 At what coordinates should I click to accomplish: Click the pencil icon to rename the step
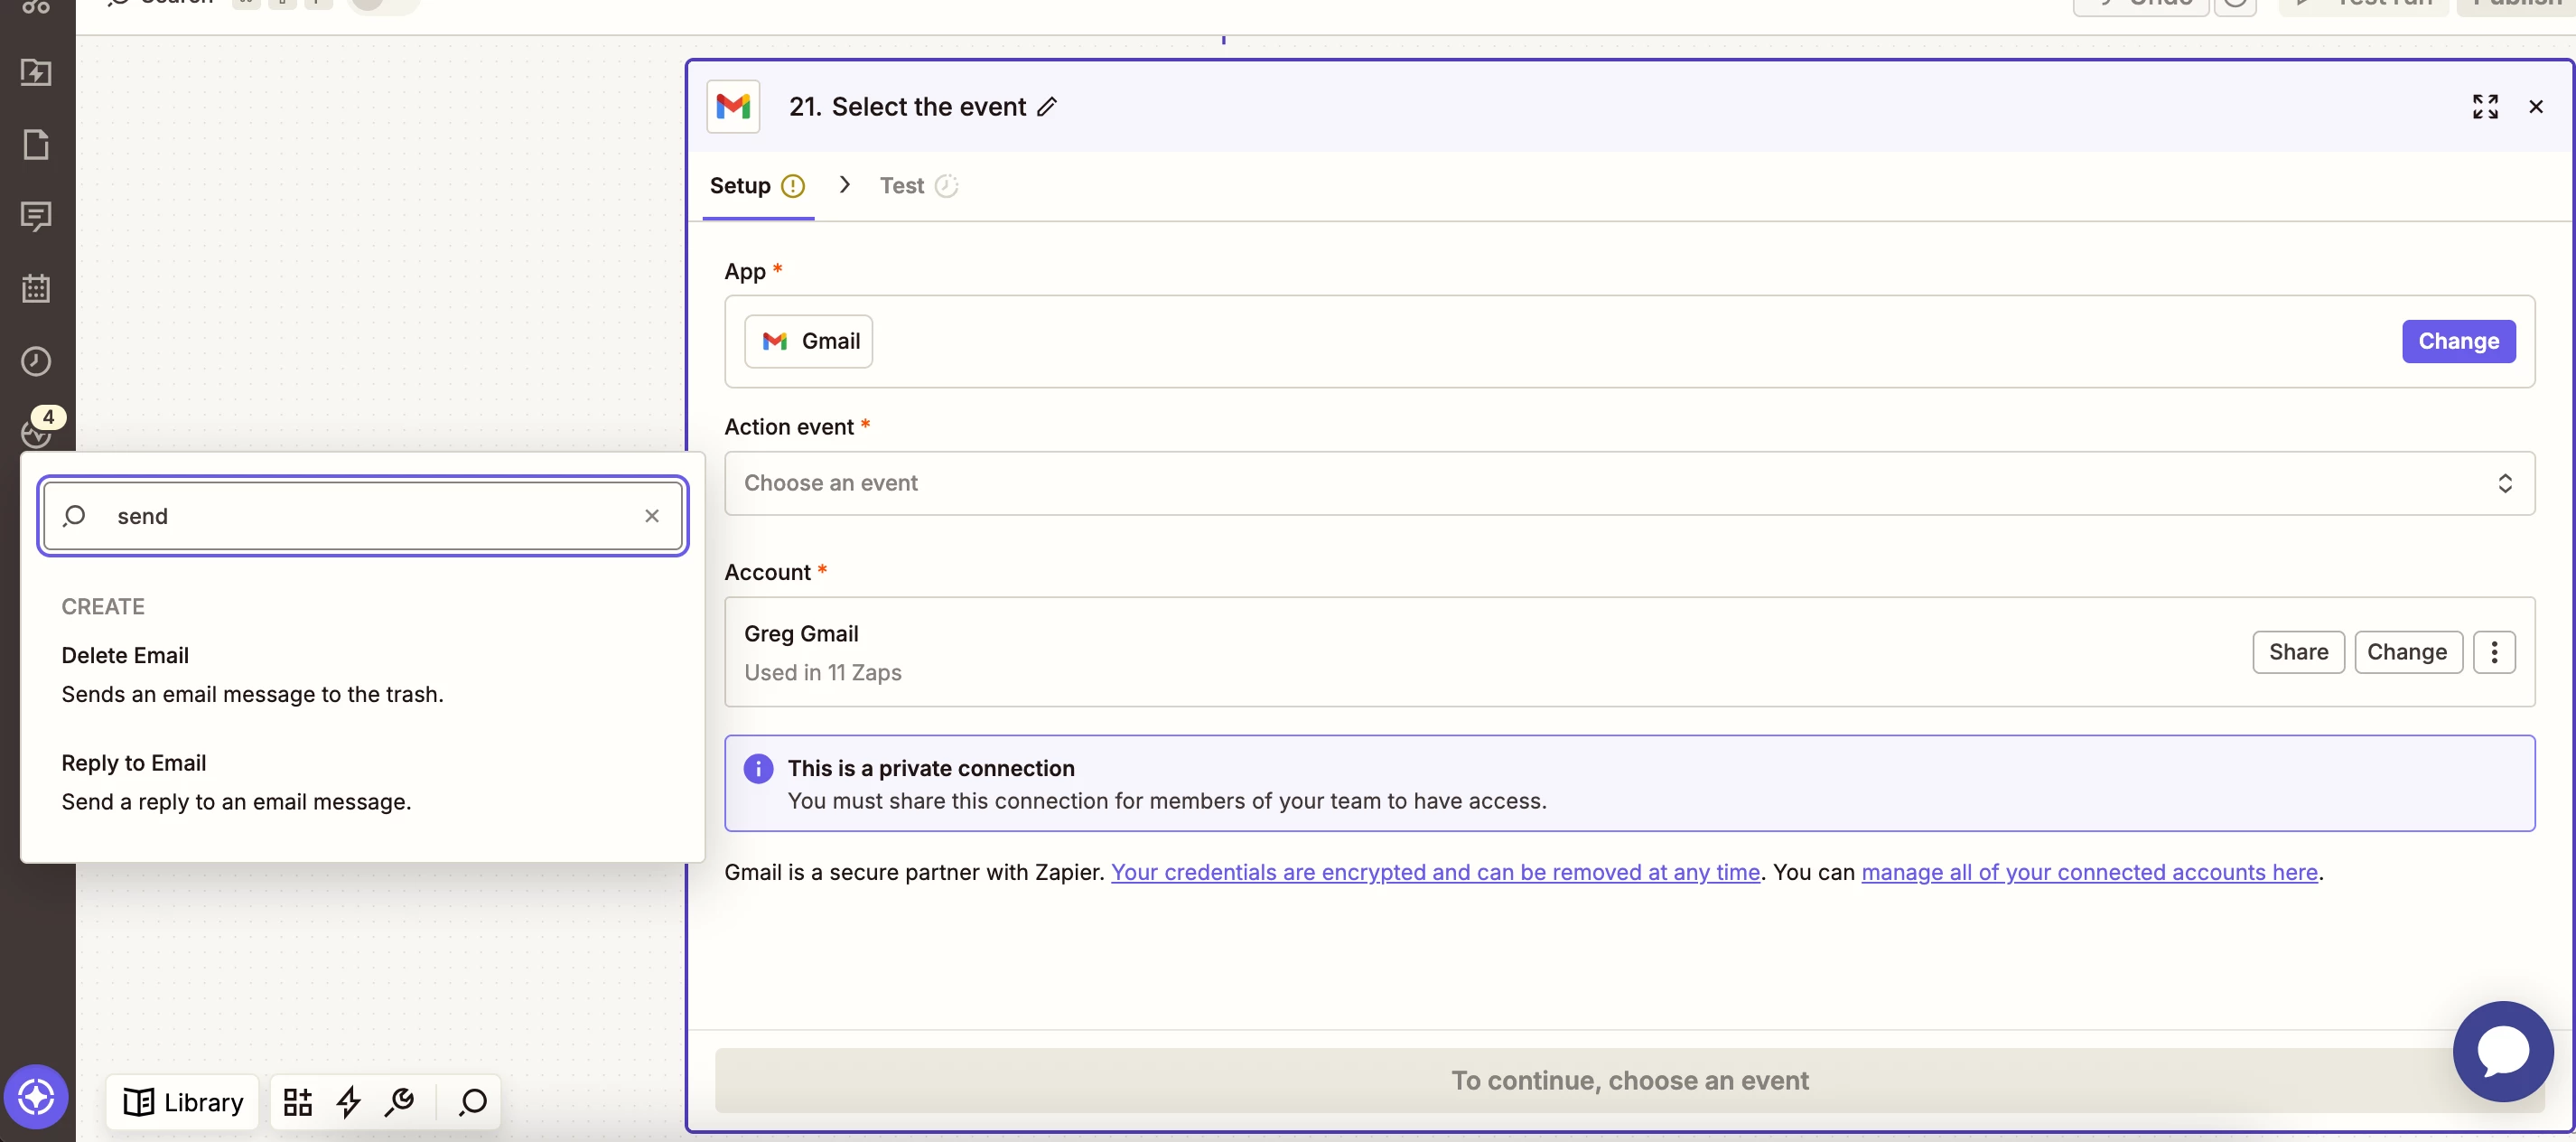(1046, 107)
